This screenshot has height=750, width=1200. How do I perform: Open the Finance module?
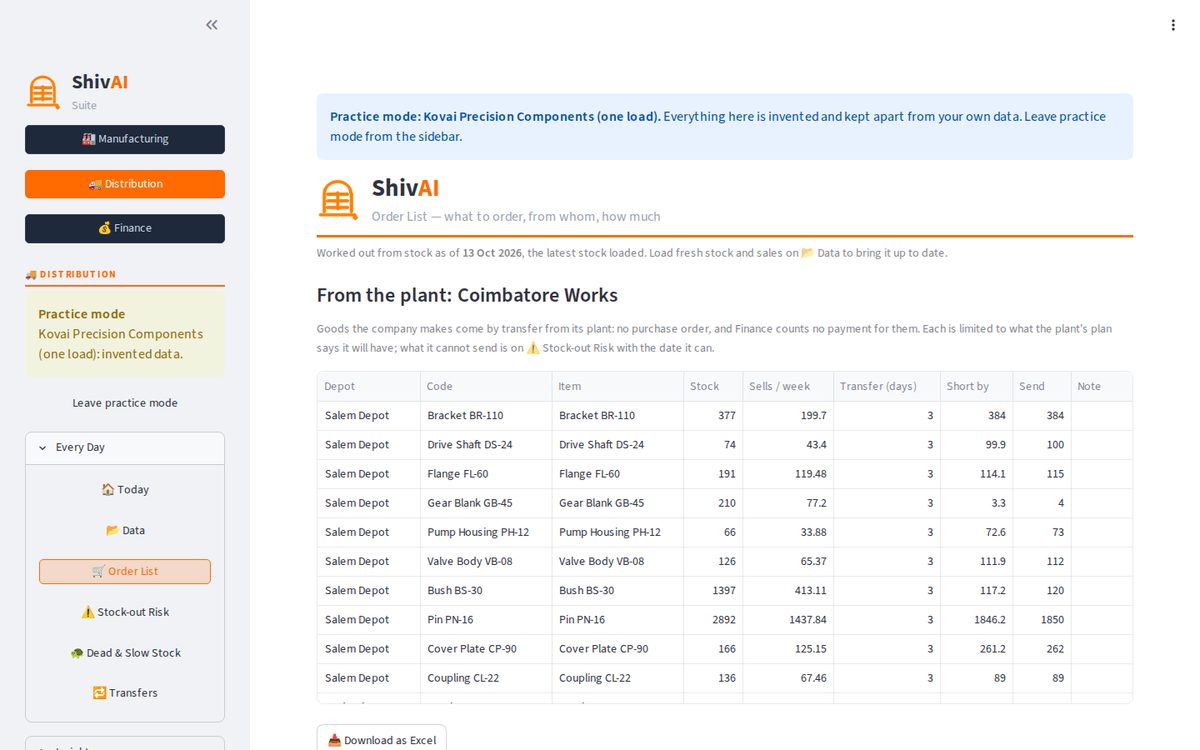point(125,228)
